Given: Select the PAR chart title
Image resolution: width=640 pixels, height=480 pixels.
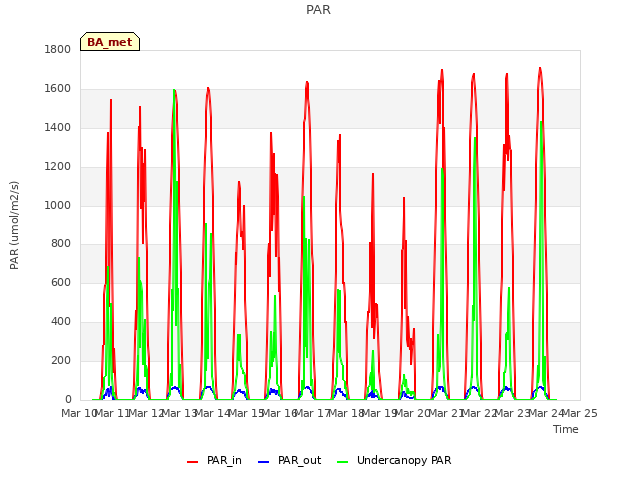Looking at the screenshot, I should (x=318, y=9).
